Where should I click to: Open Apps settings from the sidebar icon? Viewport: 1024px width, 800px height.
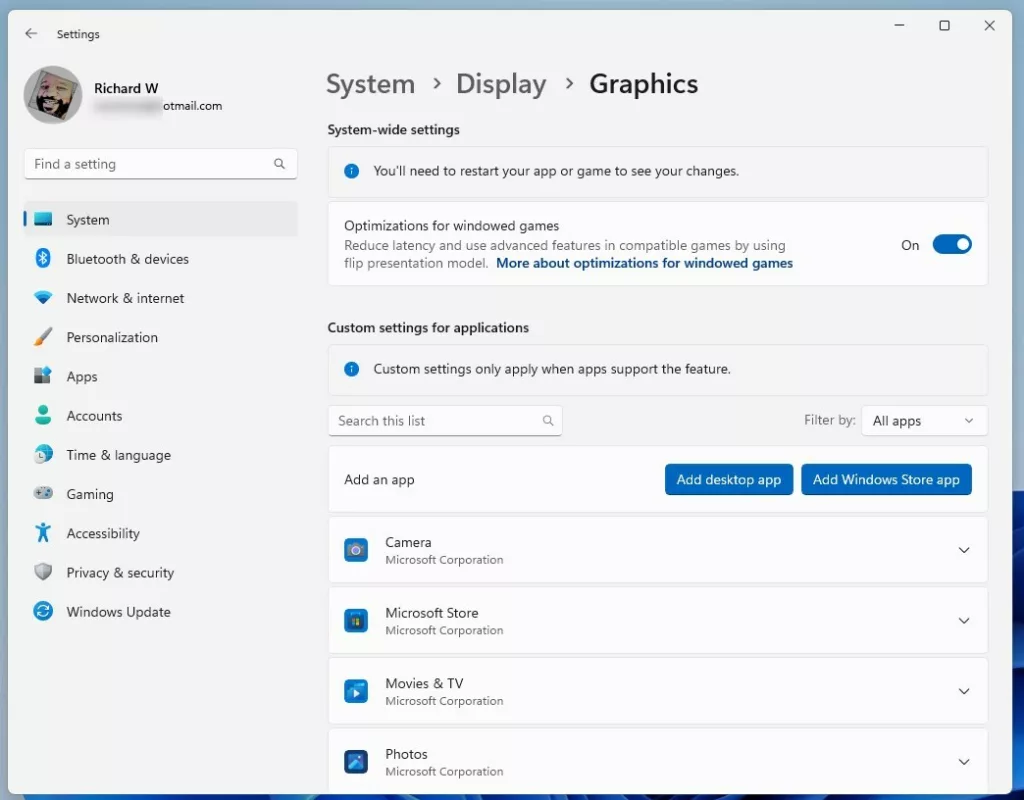[x=42, y=376]
